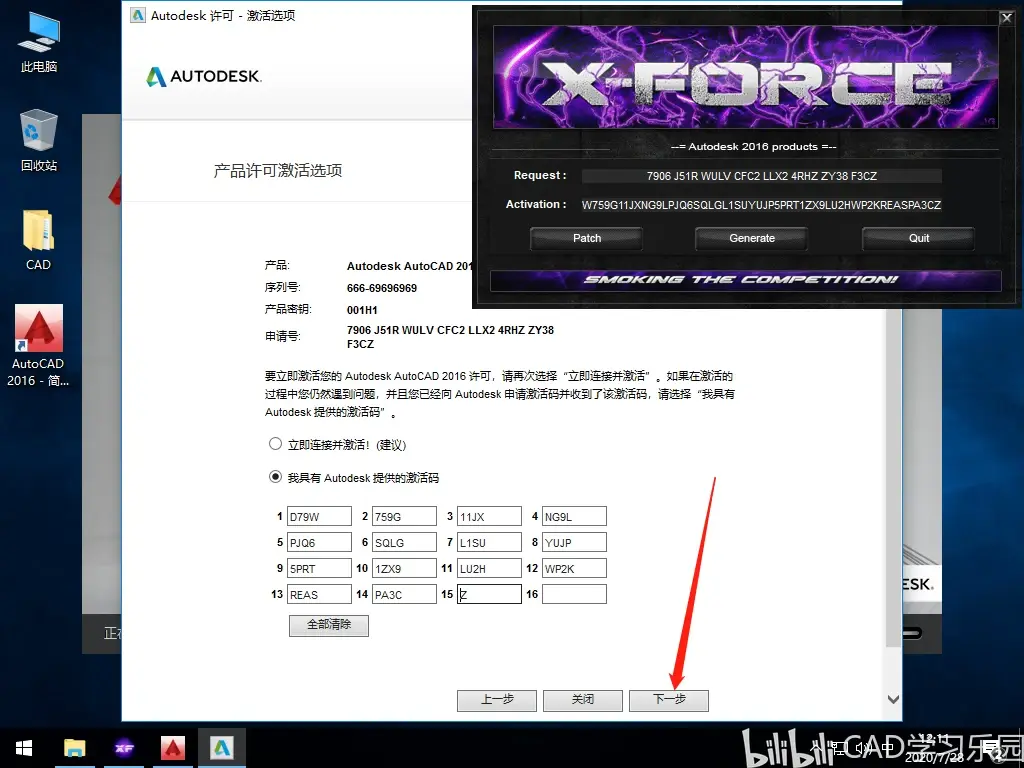Screen dimensions: 1024x768
Task: Click activation field 9 containing 5PRT
Action: pos(319,568)
